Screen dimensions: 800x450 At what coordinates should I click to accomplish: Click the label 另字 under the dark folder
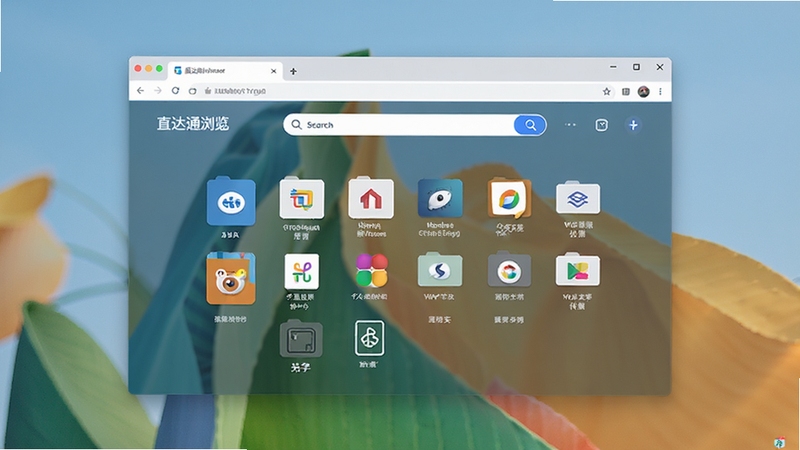[301, 367]
